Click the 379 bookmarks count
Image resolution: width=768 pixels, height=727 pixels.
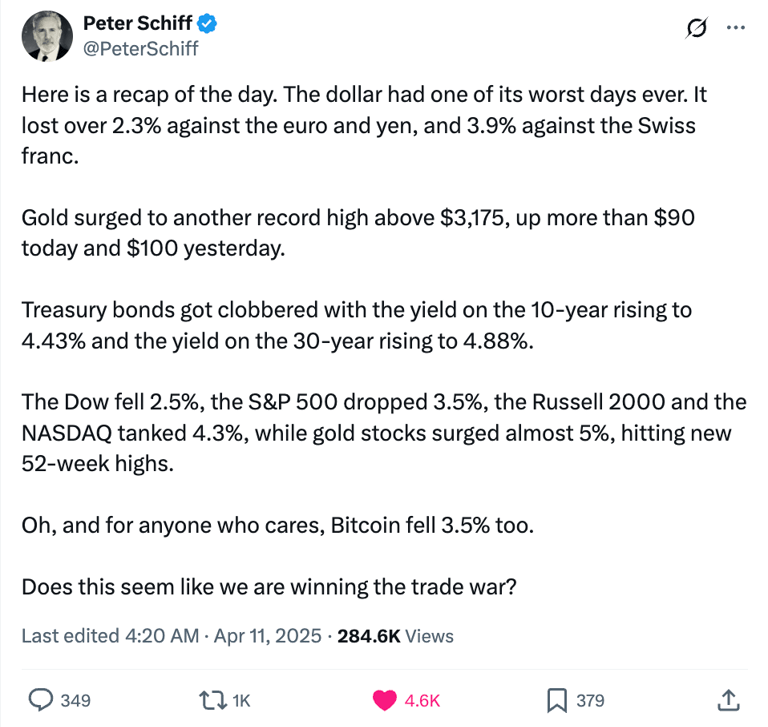pyautogui.click(x=590, y=701)
